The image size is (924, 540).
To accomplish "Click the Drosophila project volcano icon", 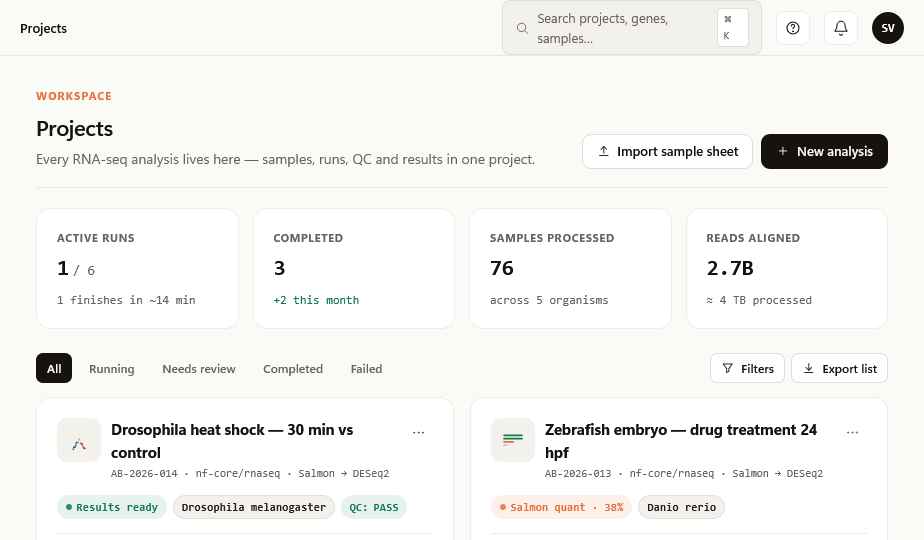I will click(x=79, y=440).
